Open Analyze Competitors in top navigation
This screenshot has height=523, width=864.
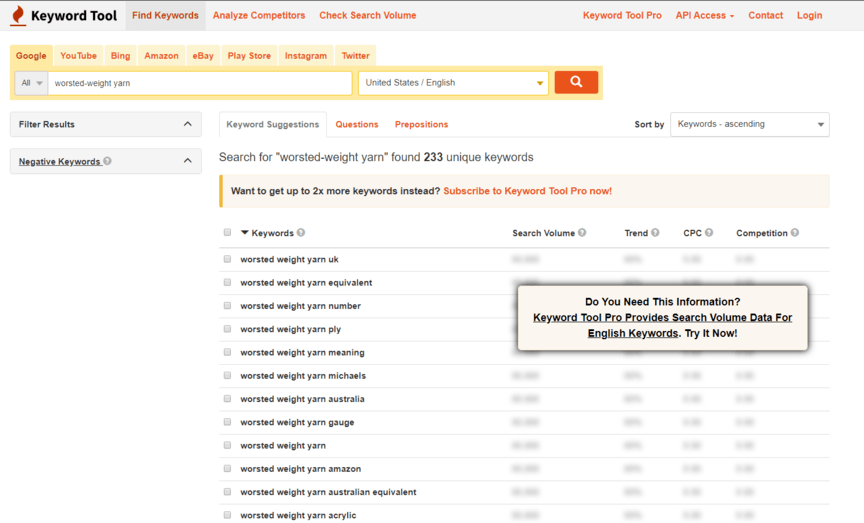tap(259, 15)
